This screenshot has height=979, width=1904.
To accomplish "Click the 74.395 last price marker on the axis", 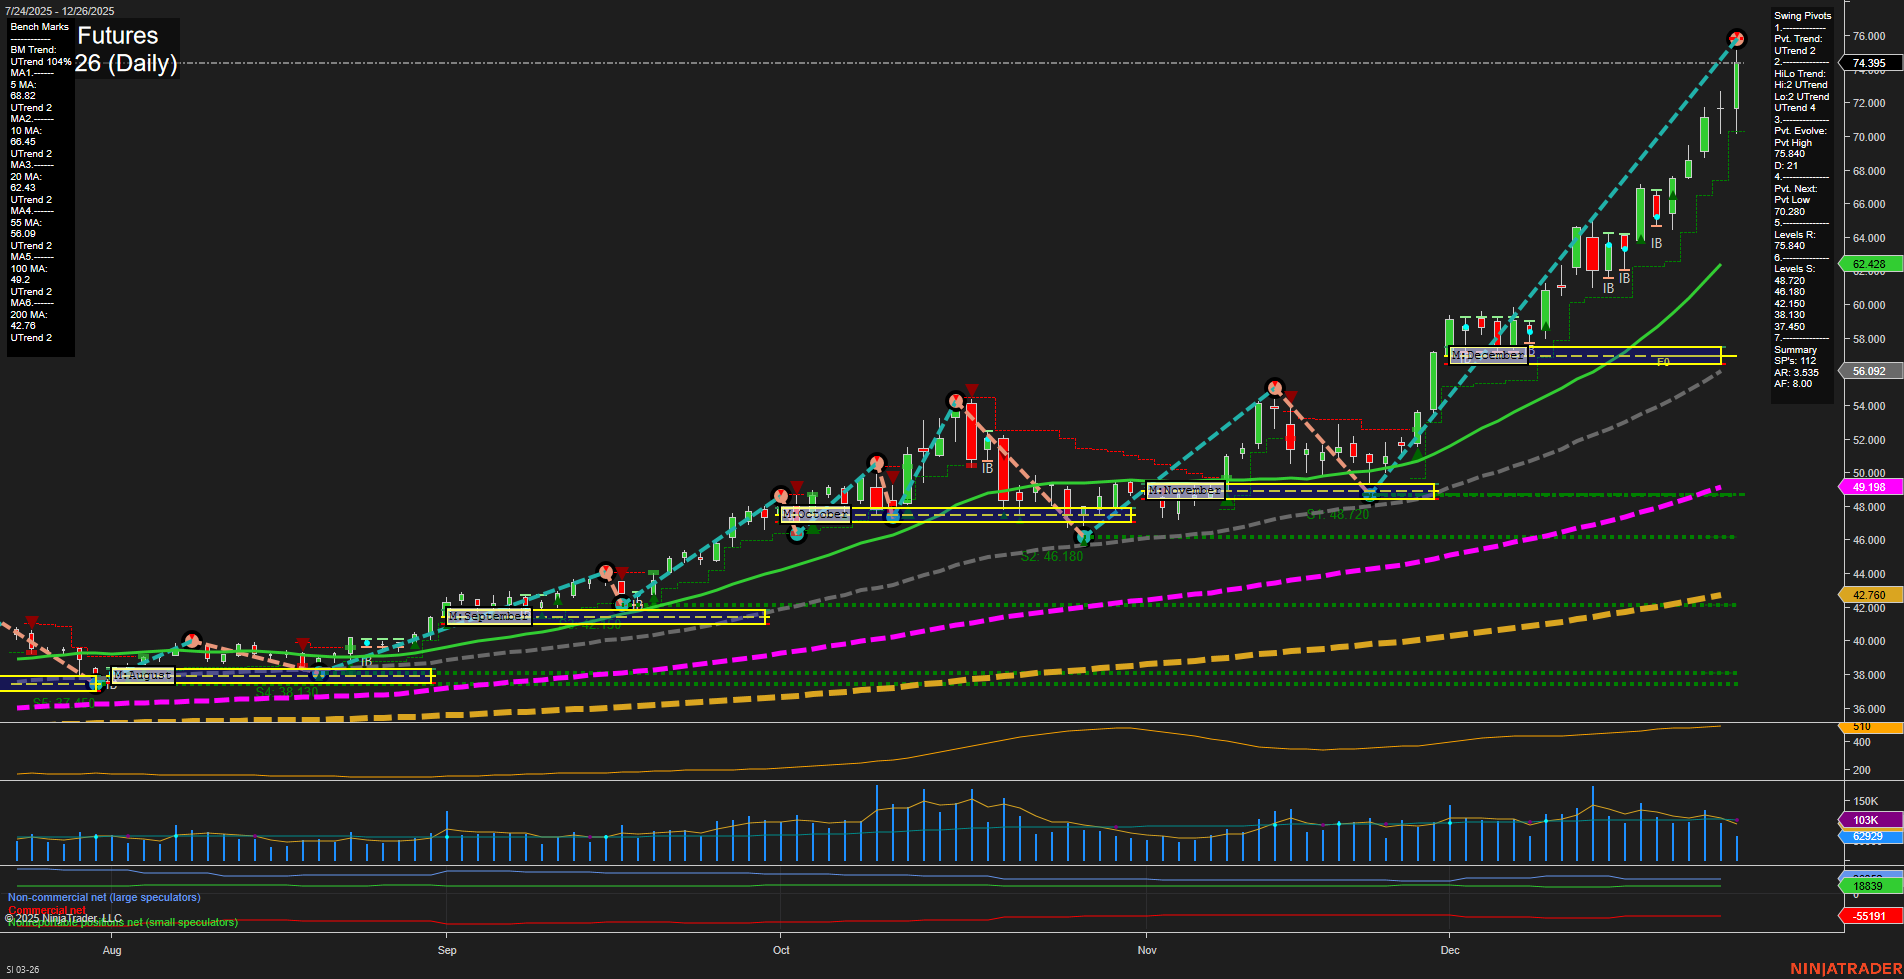I will pos(1868,62).
